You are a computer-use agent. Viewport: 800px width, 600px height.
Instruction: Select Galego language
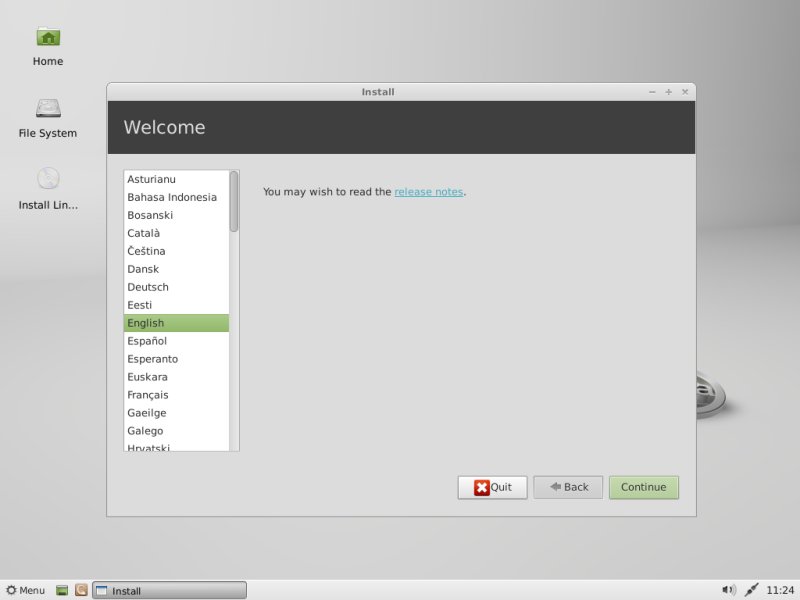point(176,431)
